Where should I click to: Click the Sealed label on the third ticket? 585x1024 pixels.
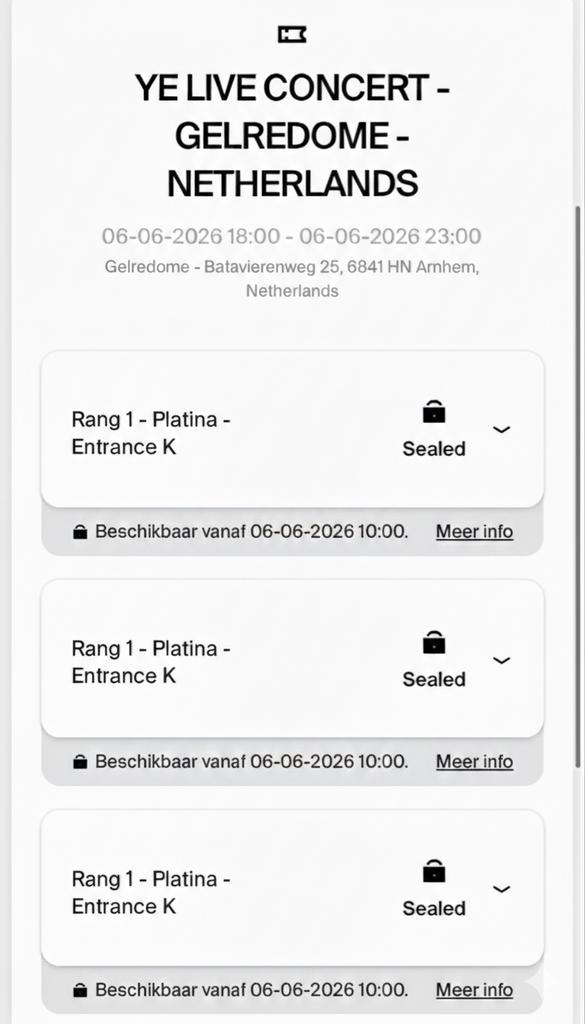[x=433, y=908]
